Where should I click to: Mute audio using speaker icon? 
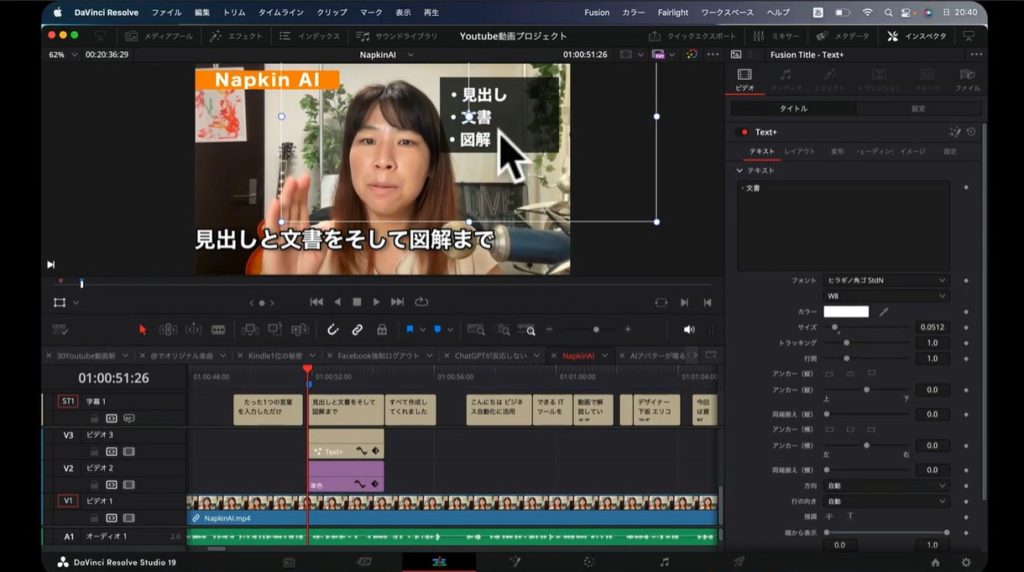coord(688,329)
